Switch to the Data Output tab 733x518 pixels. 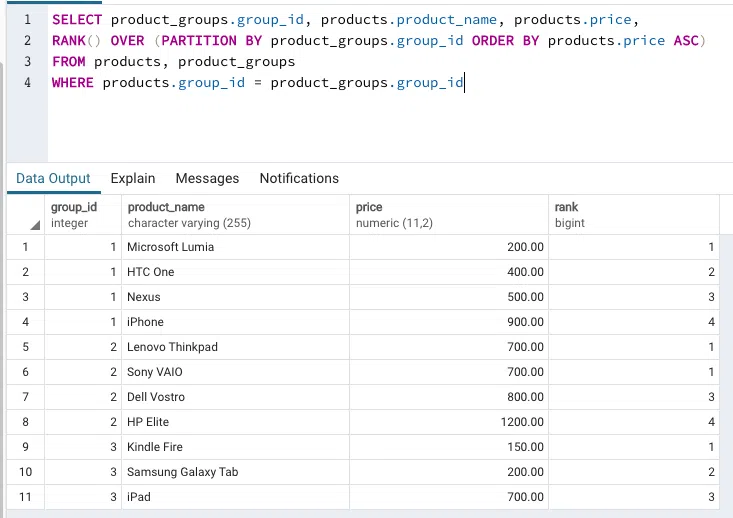click(53, 178)
